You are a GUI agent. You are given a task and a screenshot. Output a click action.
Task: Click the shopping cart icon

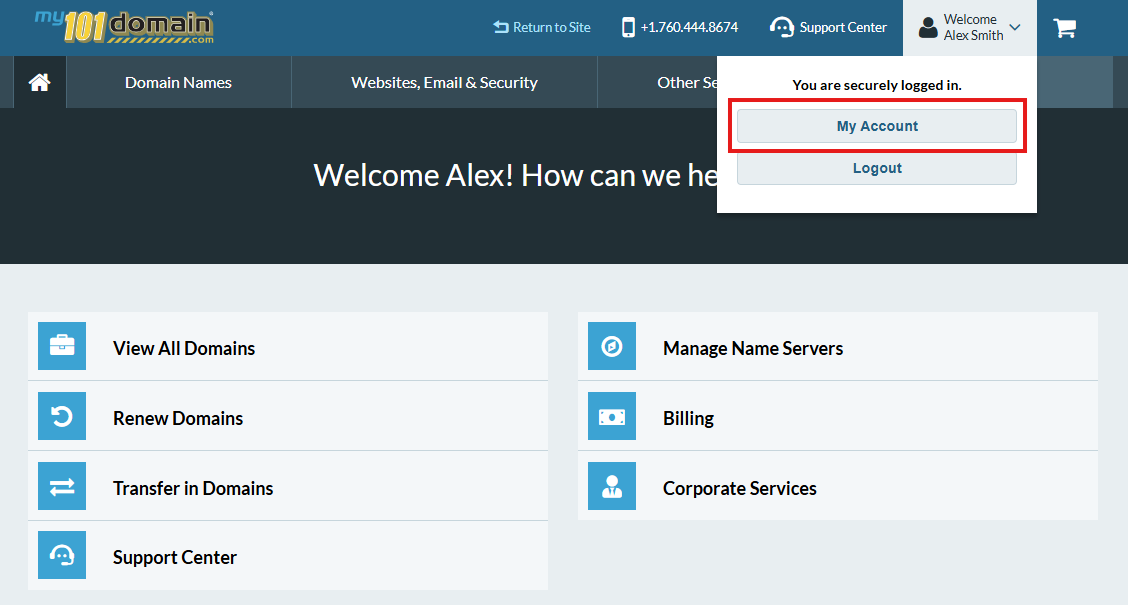tap(1064, 28)
